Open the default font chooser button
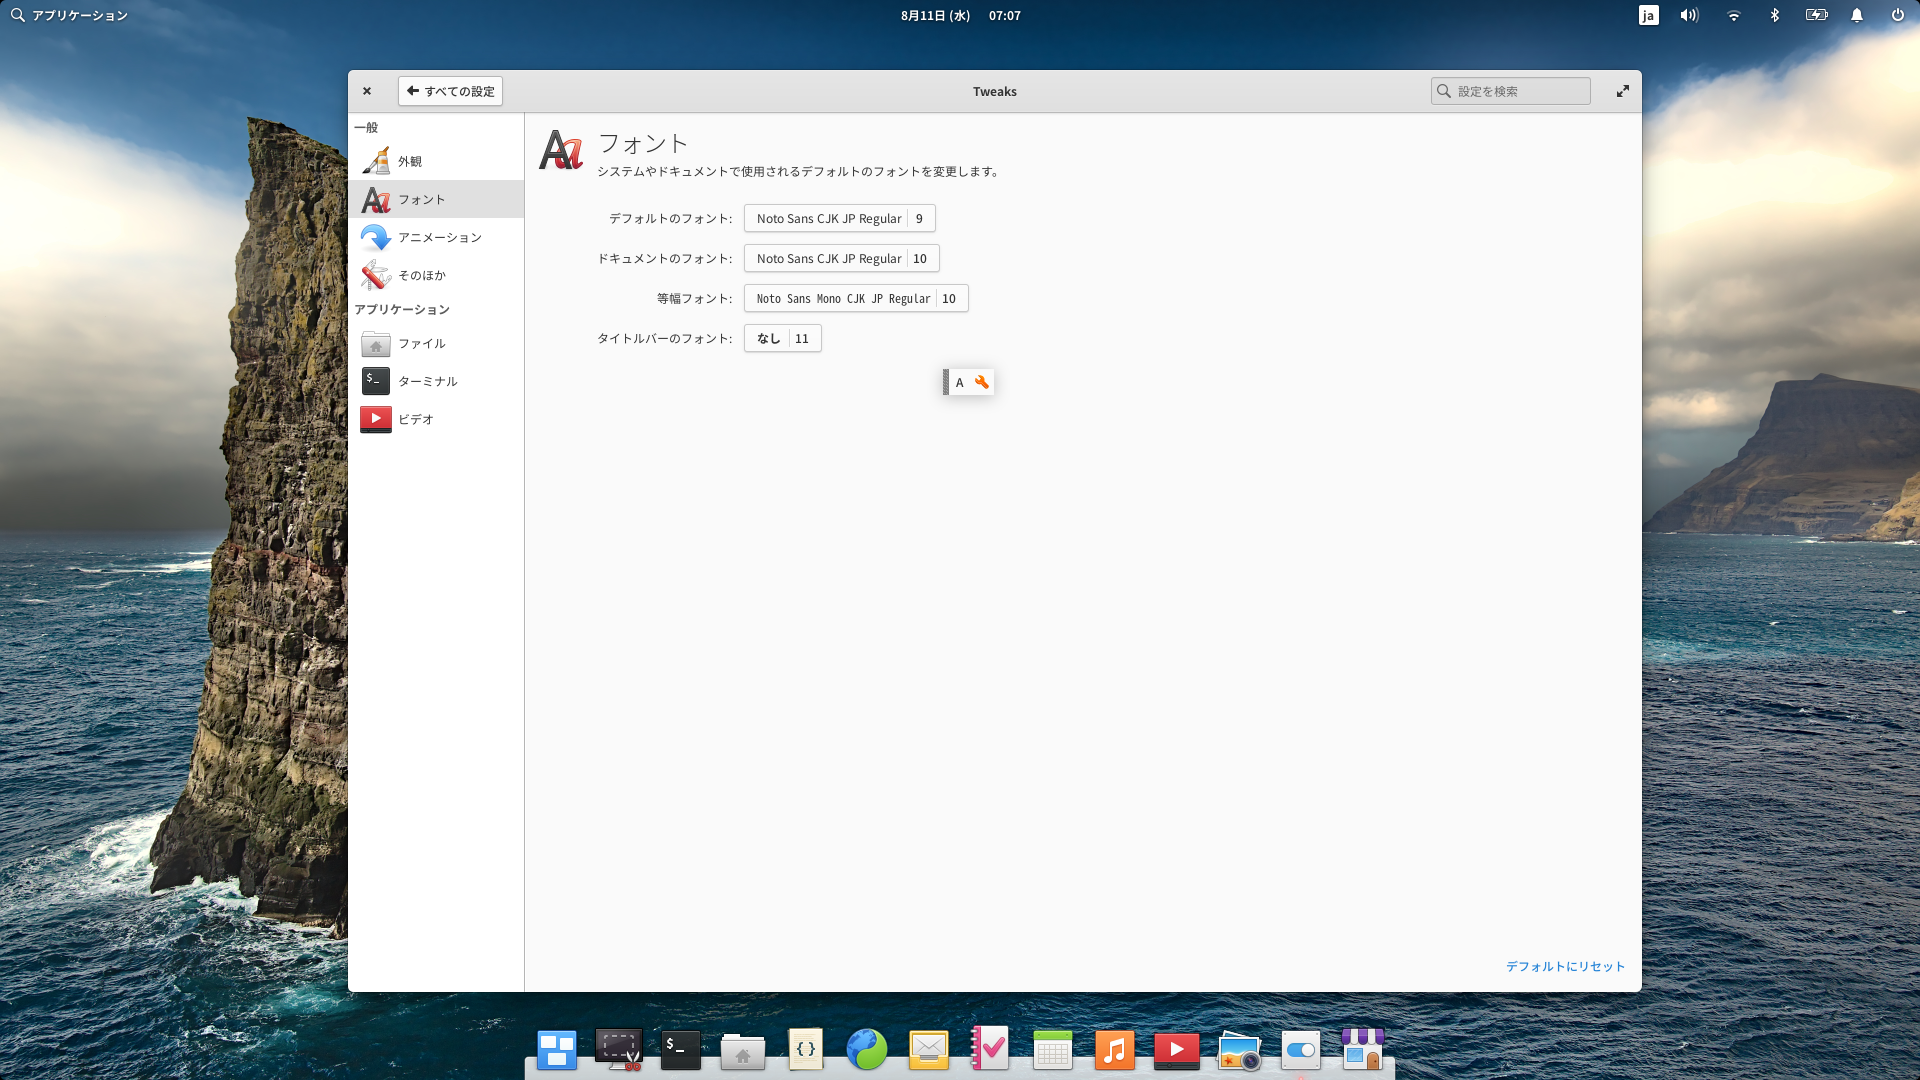This screenshot has width=1920, height=1080. click(839, 218)
